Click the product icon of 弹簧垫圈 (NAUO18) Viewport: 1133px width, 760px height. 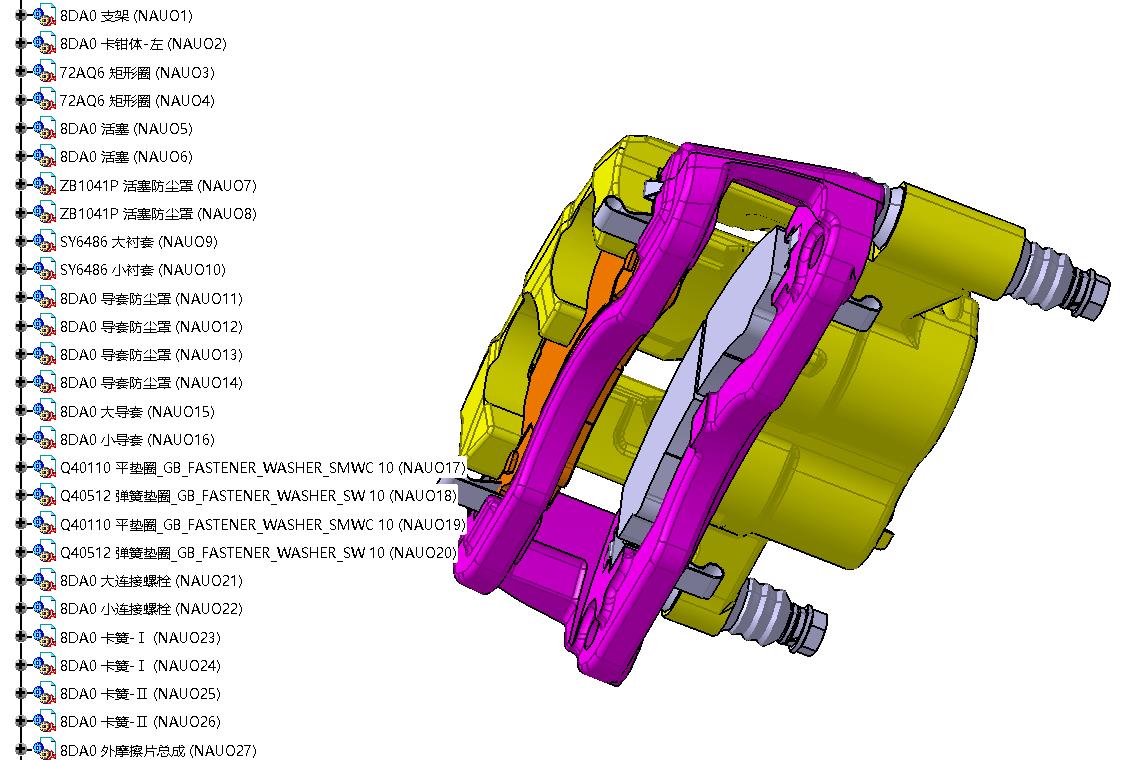point(44,496)
